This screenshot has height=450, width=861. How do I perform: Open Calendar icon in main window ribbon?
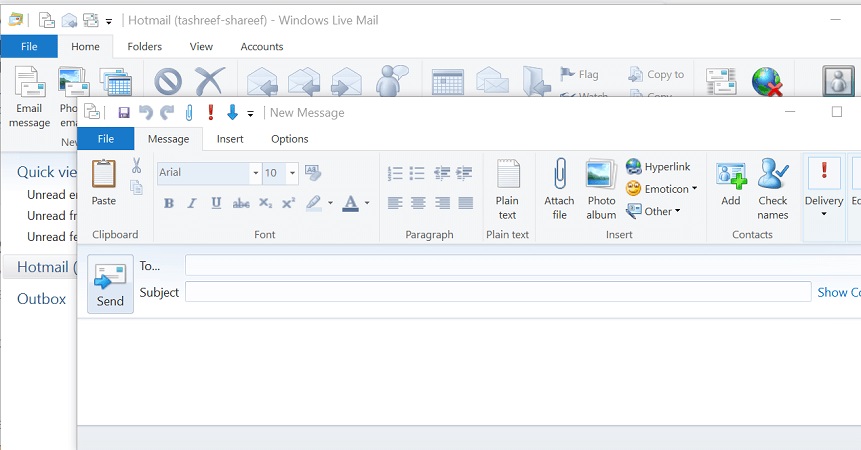[448, 82]
